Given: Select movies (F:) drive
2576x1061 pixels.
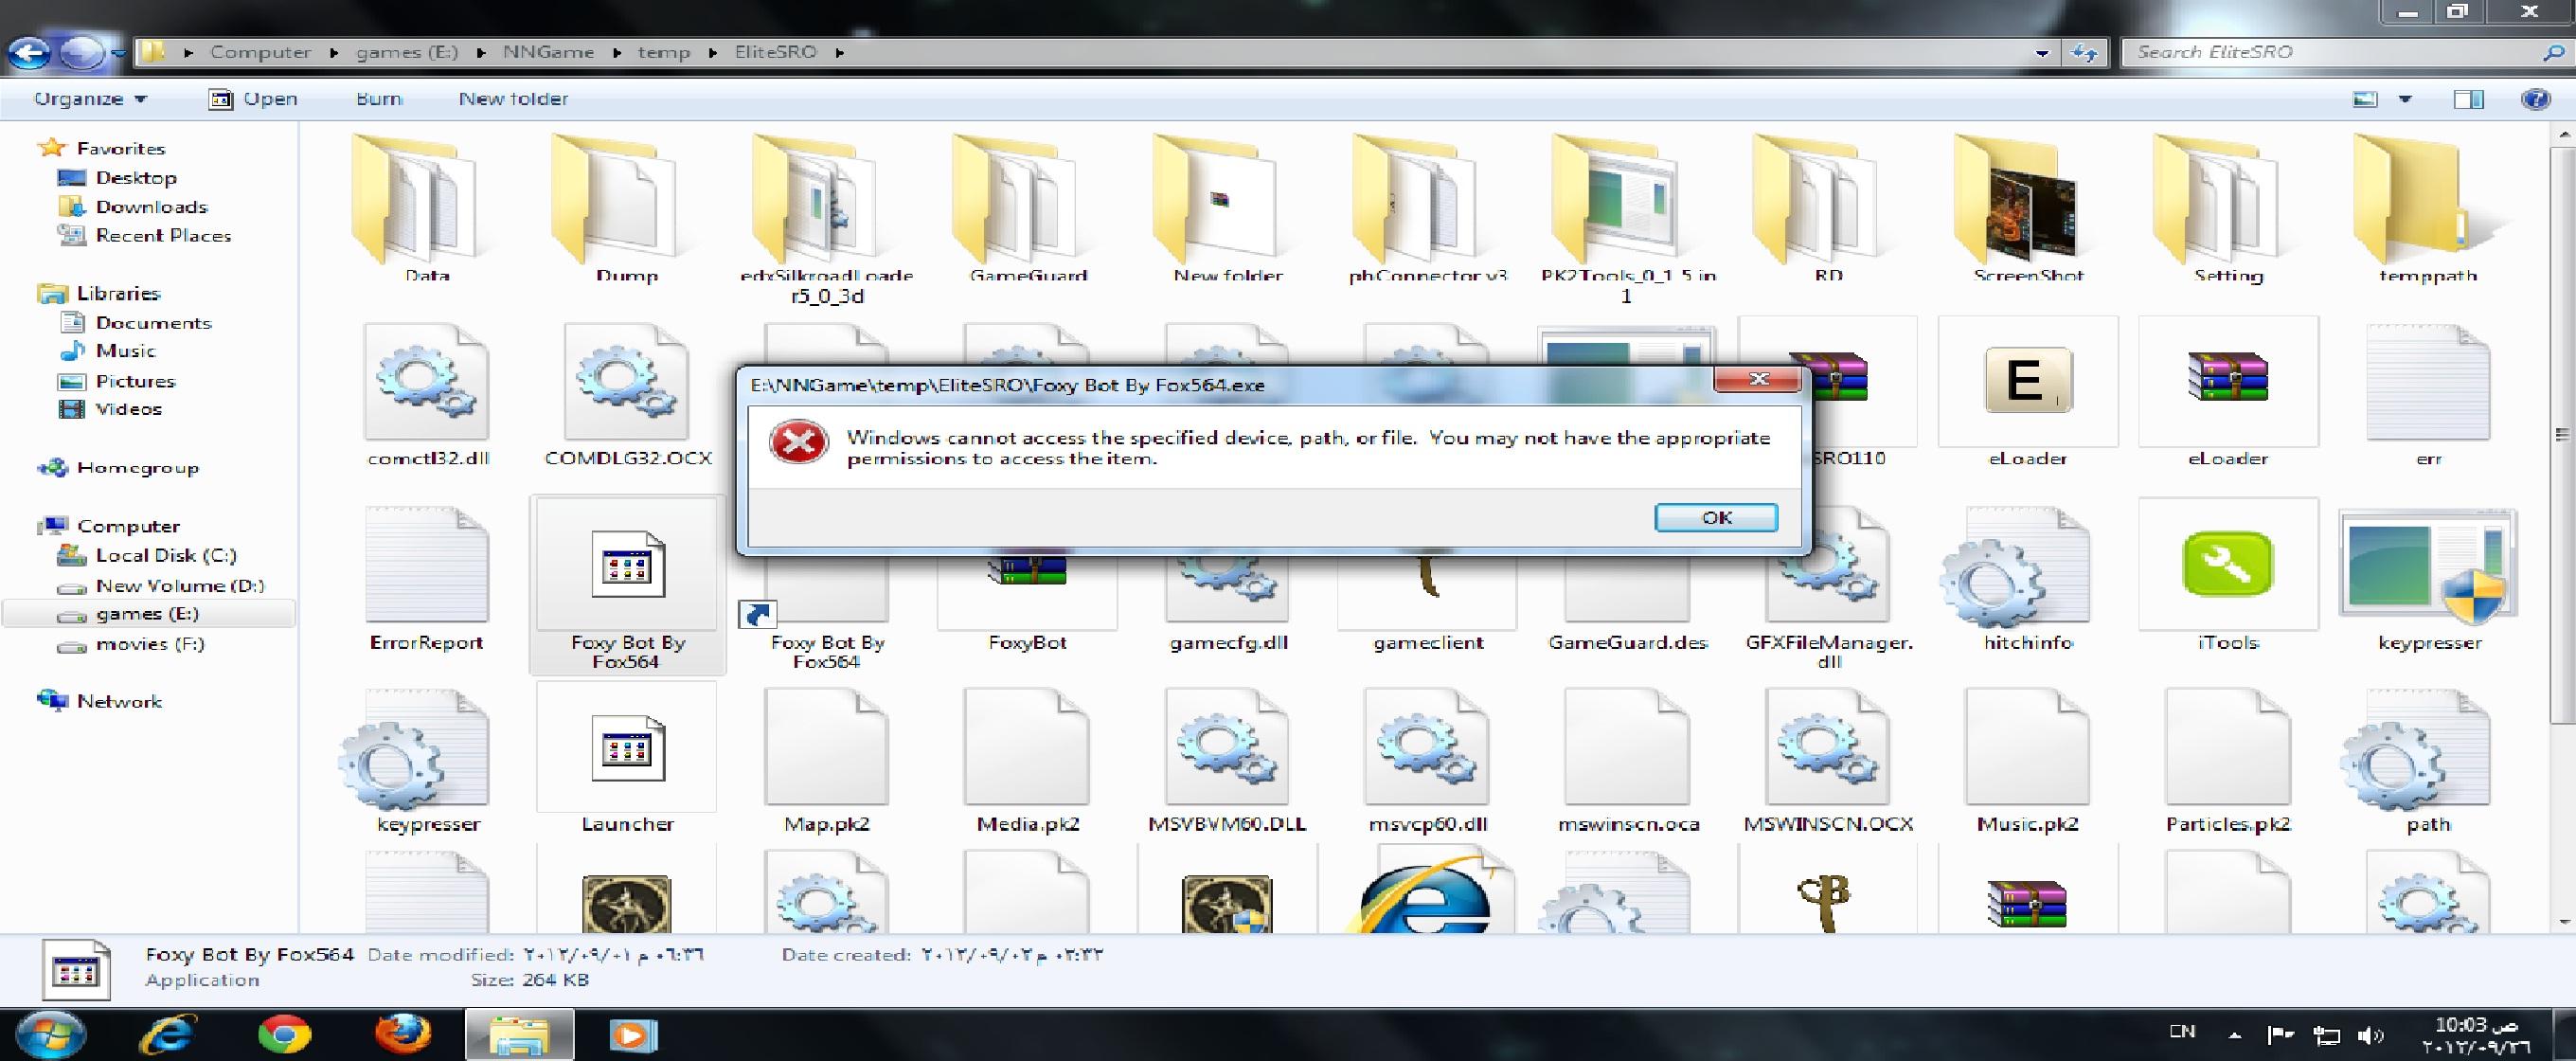Looking at the screenshot, I should [x=149, y=644].
